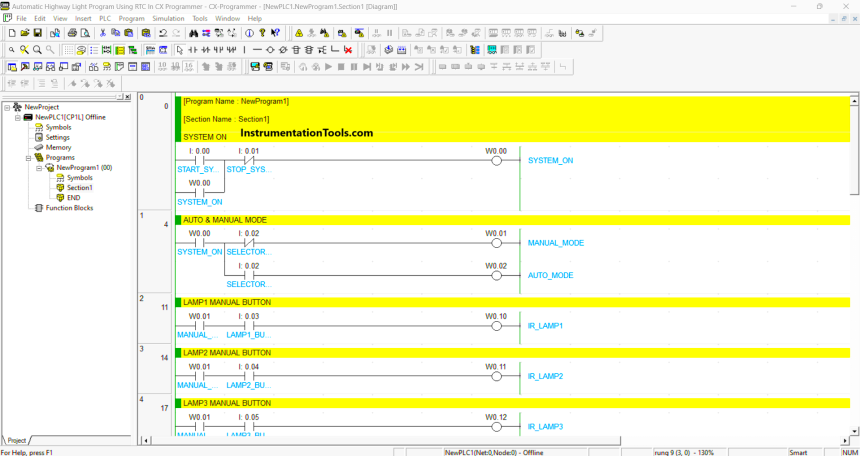Viewport: 860px width, 456px height.
Task: Toggle the Watch window icon
Action: tap(38, 67)
